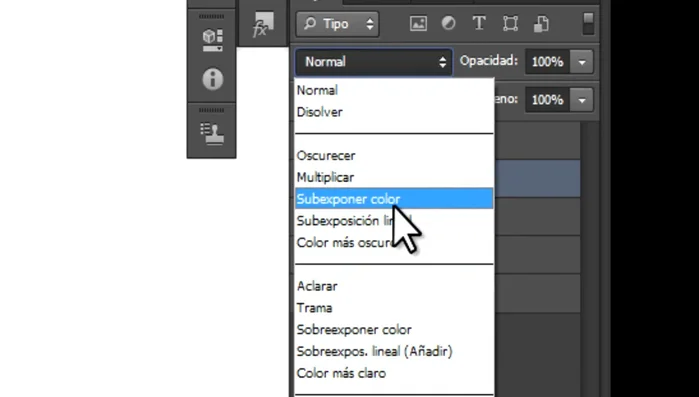The width and height of the screenshot is (699, 397).
Task: Choose Oscurecer blend mode
Action: click(x=394, y=156)
